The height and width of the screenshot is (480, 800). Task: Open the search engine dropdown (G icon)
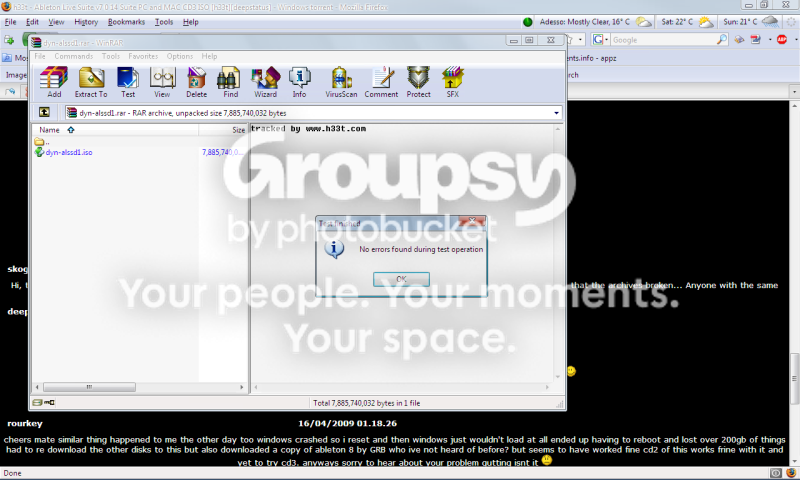pyautogui.click(x=600, y=39)
